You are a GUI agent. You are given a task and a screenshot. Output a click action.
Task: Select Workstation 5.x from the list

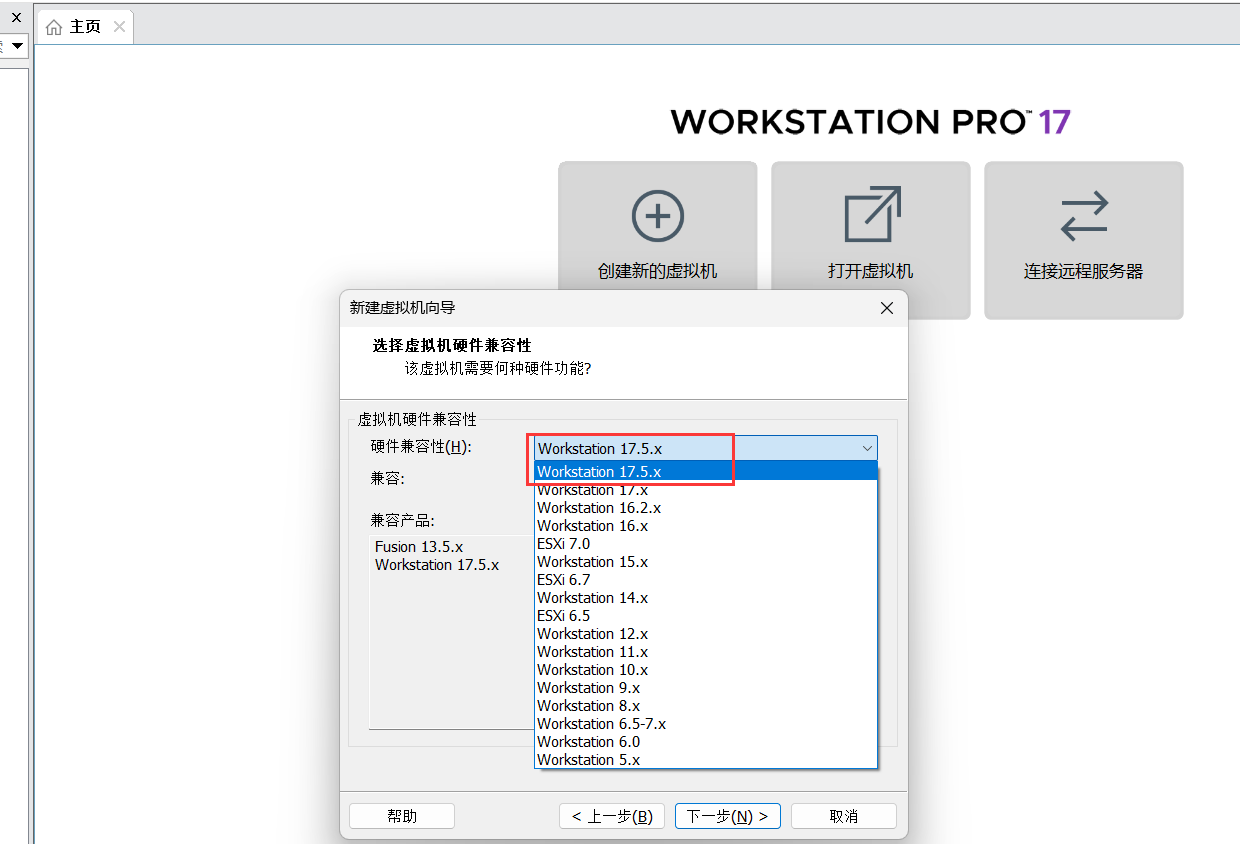pyautogui.click(x=706, y=760)
